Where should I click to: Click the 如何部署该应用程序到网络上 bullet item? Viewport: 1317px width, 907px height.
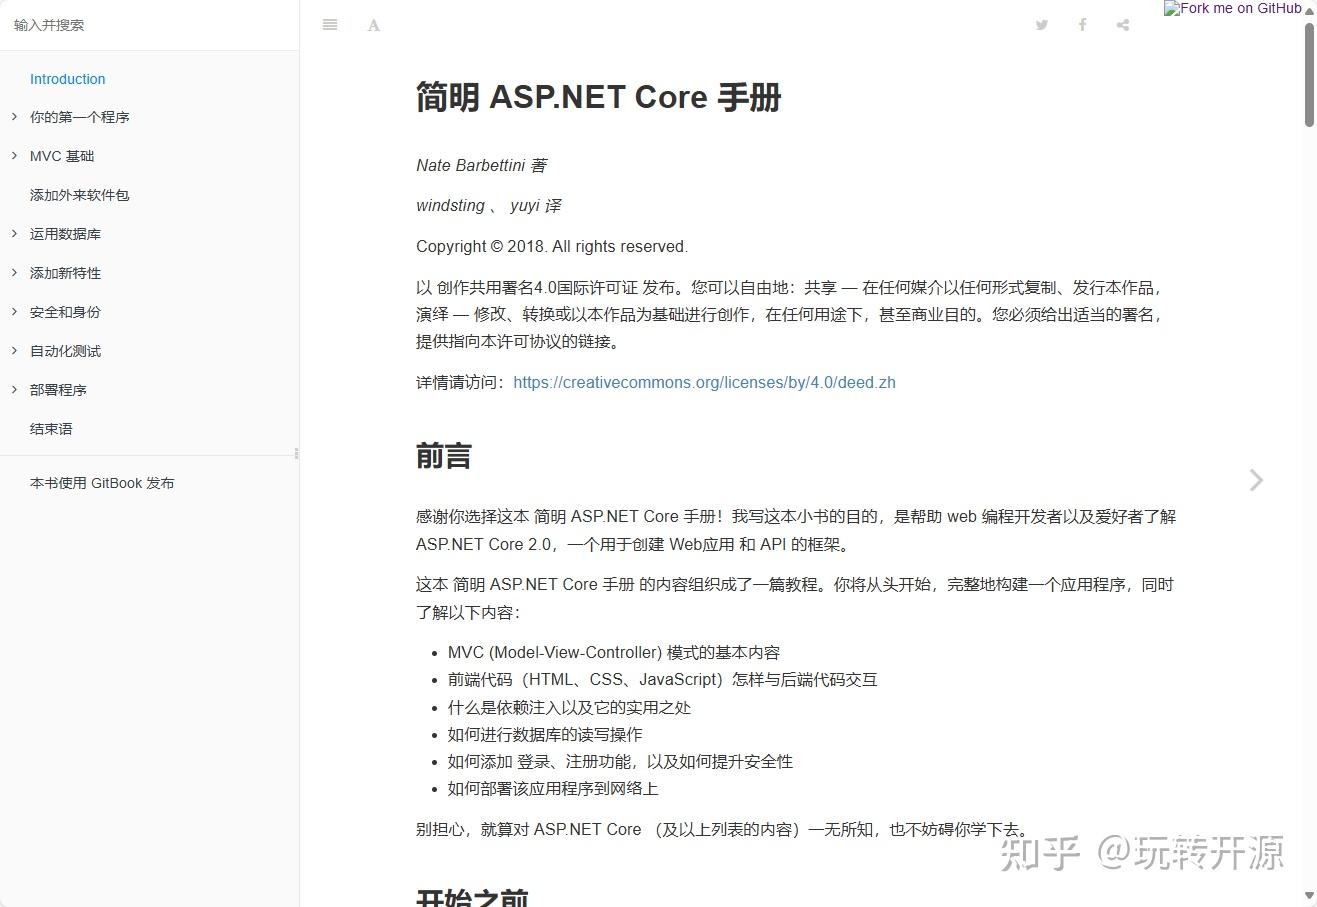(x=553, y=788)
